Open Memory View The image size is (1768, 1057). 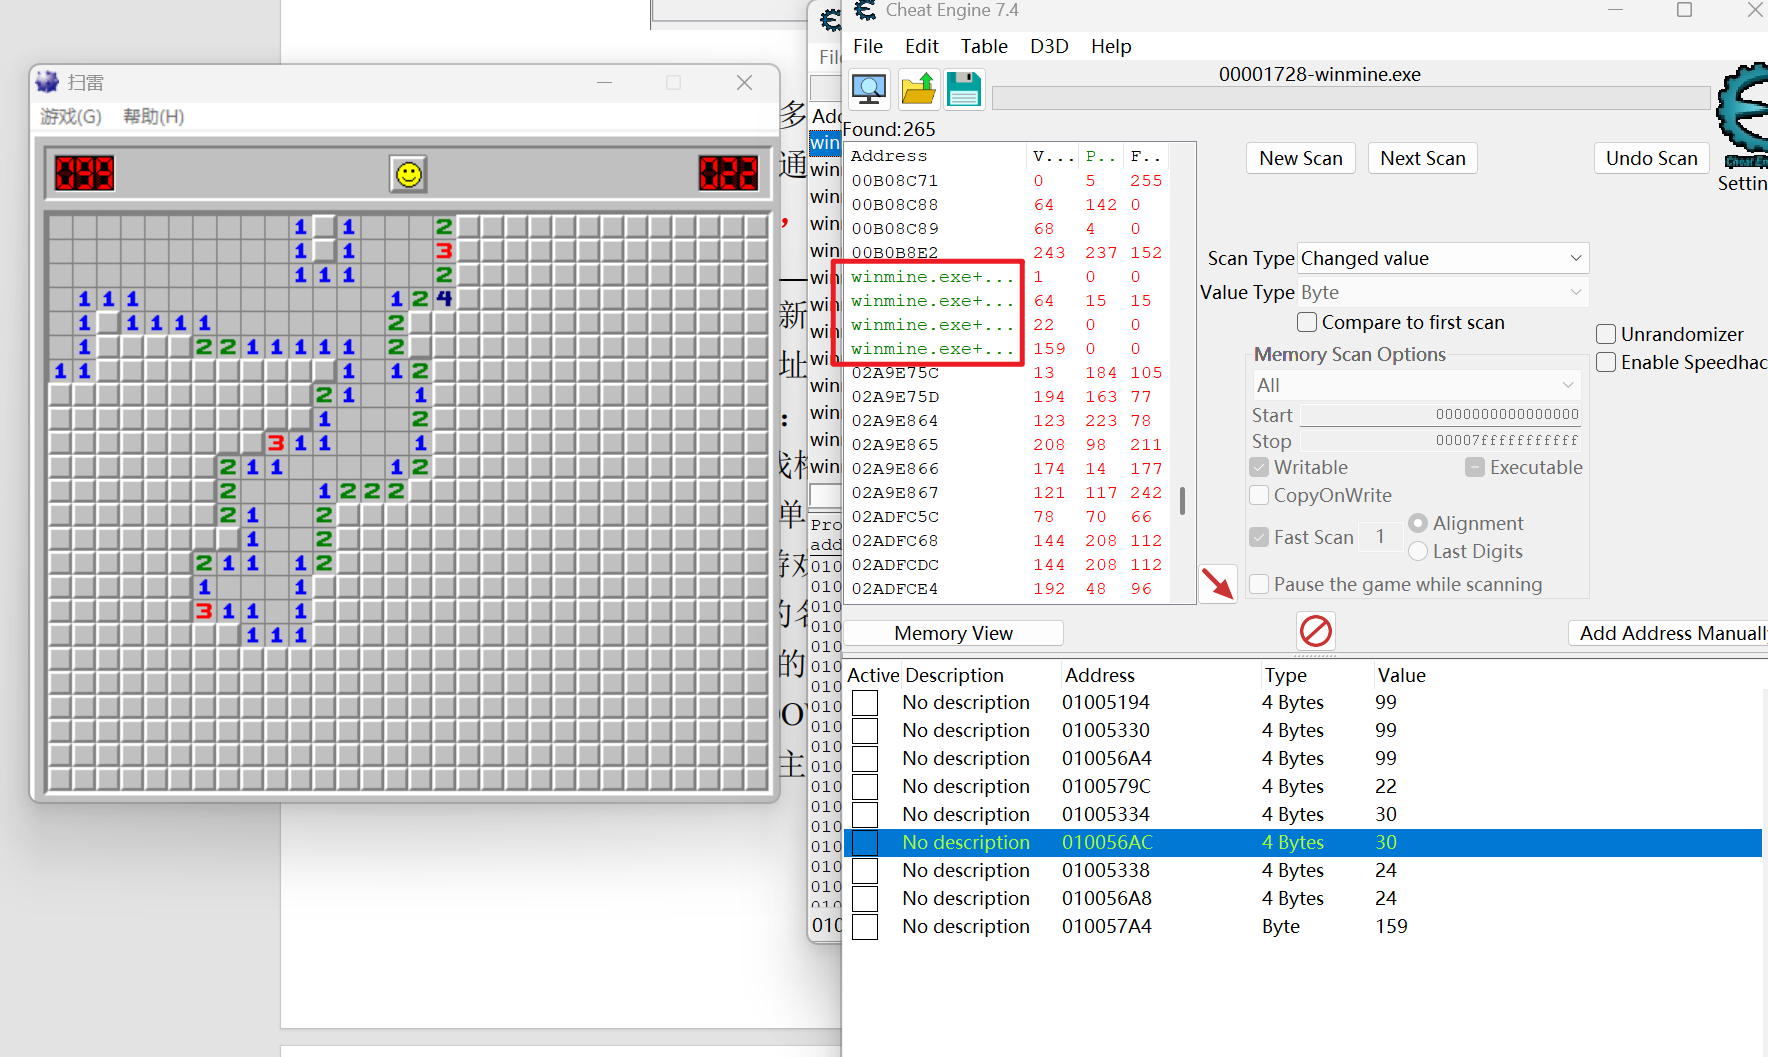pyautogui.click(x=953, y=633)
